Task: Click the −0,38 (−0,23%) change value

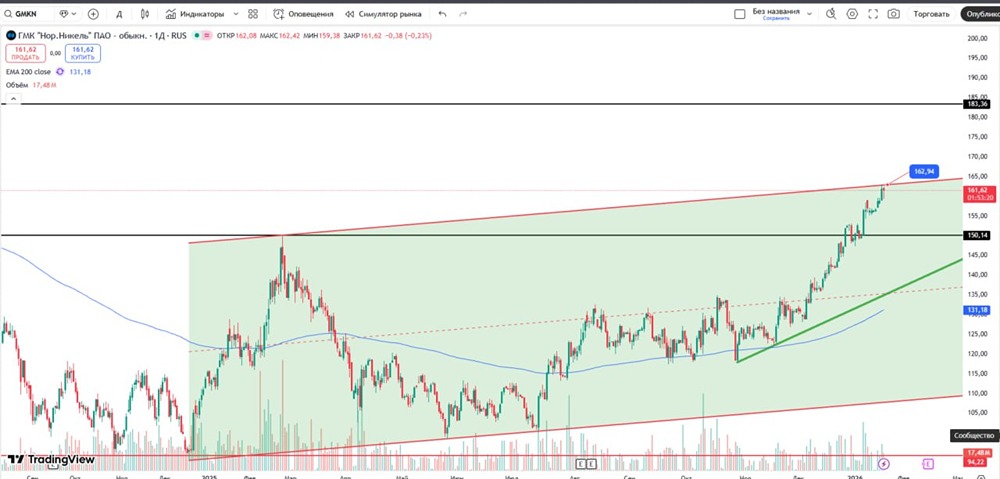Action: click(x=408, y=36)
